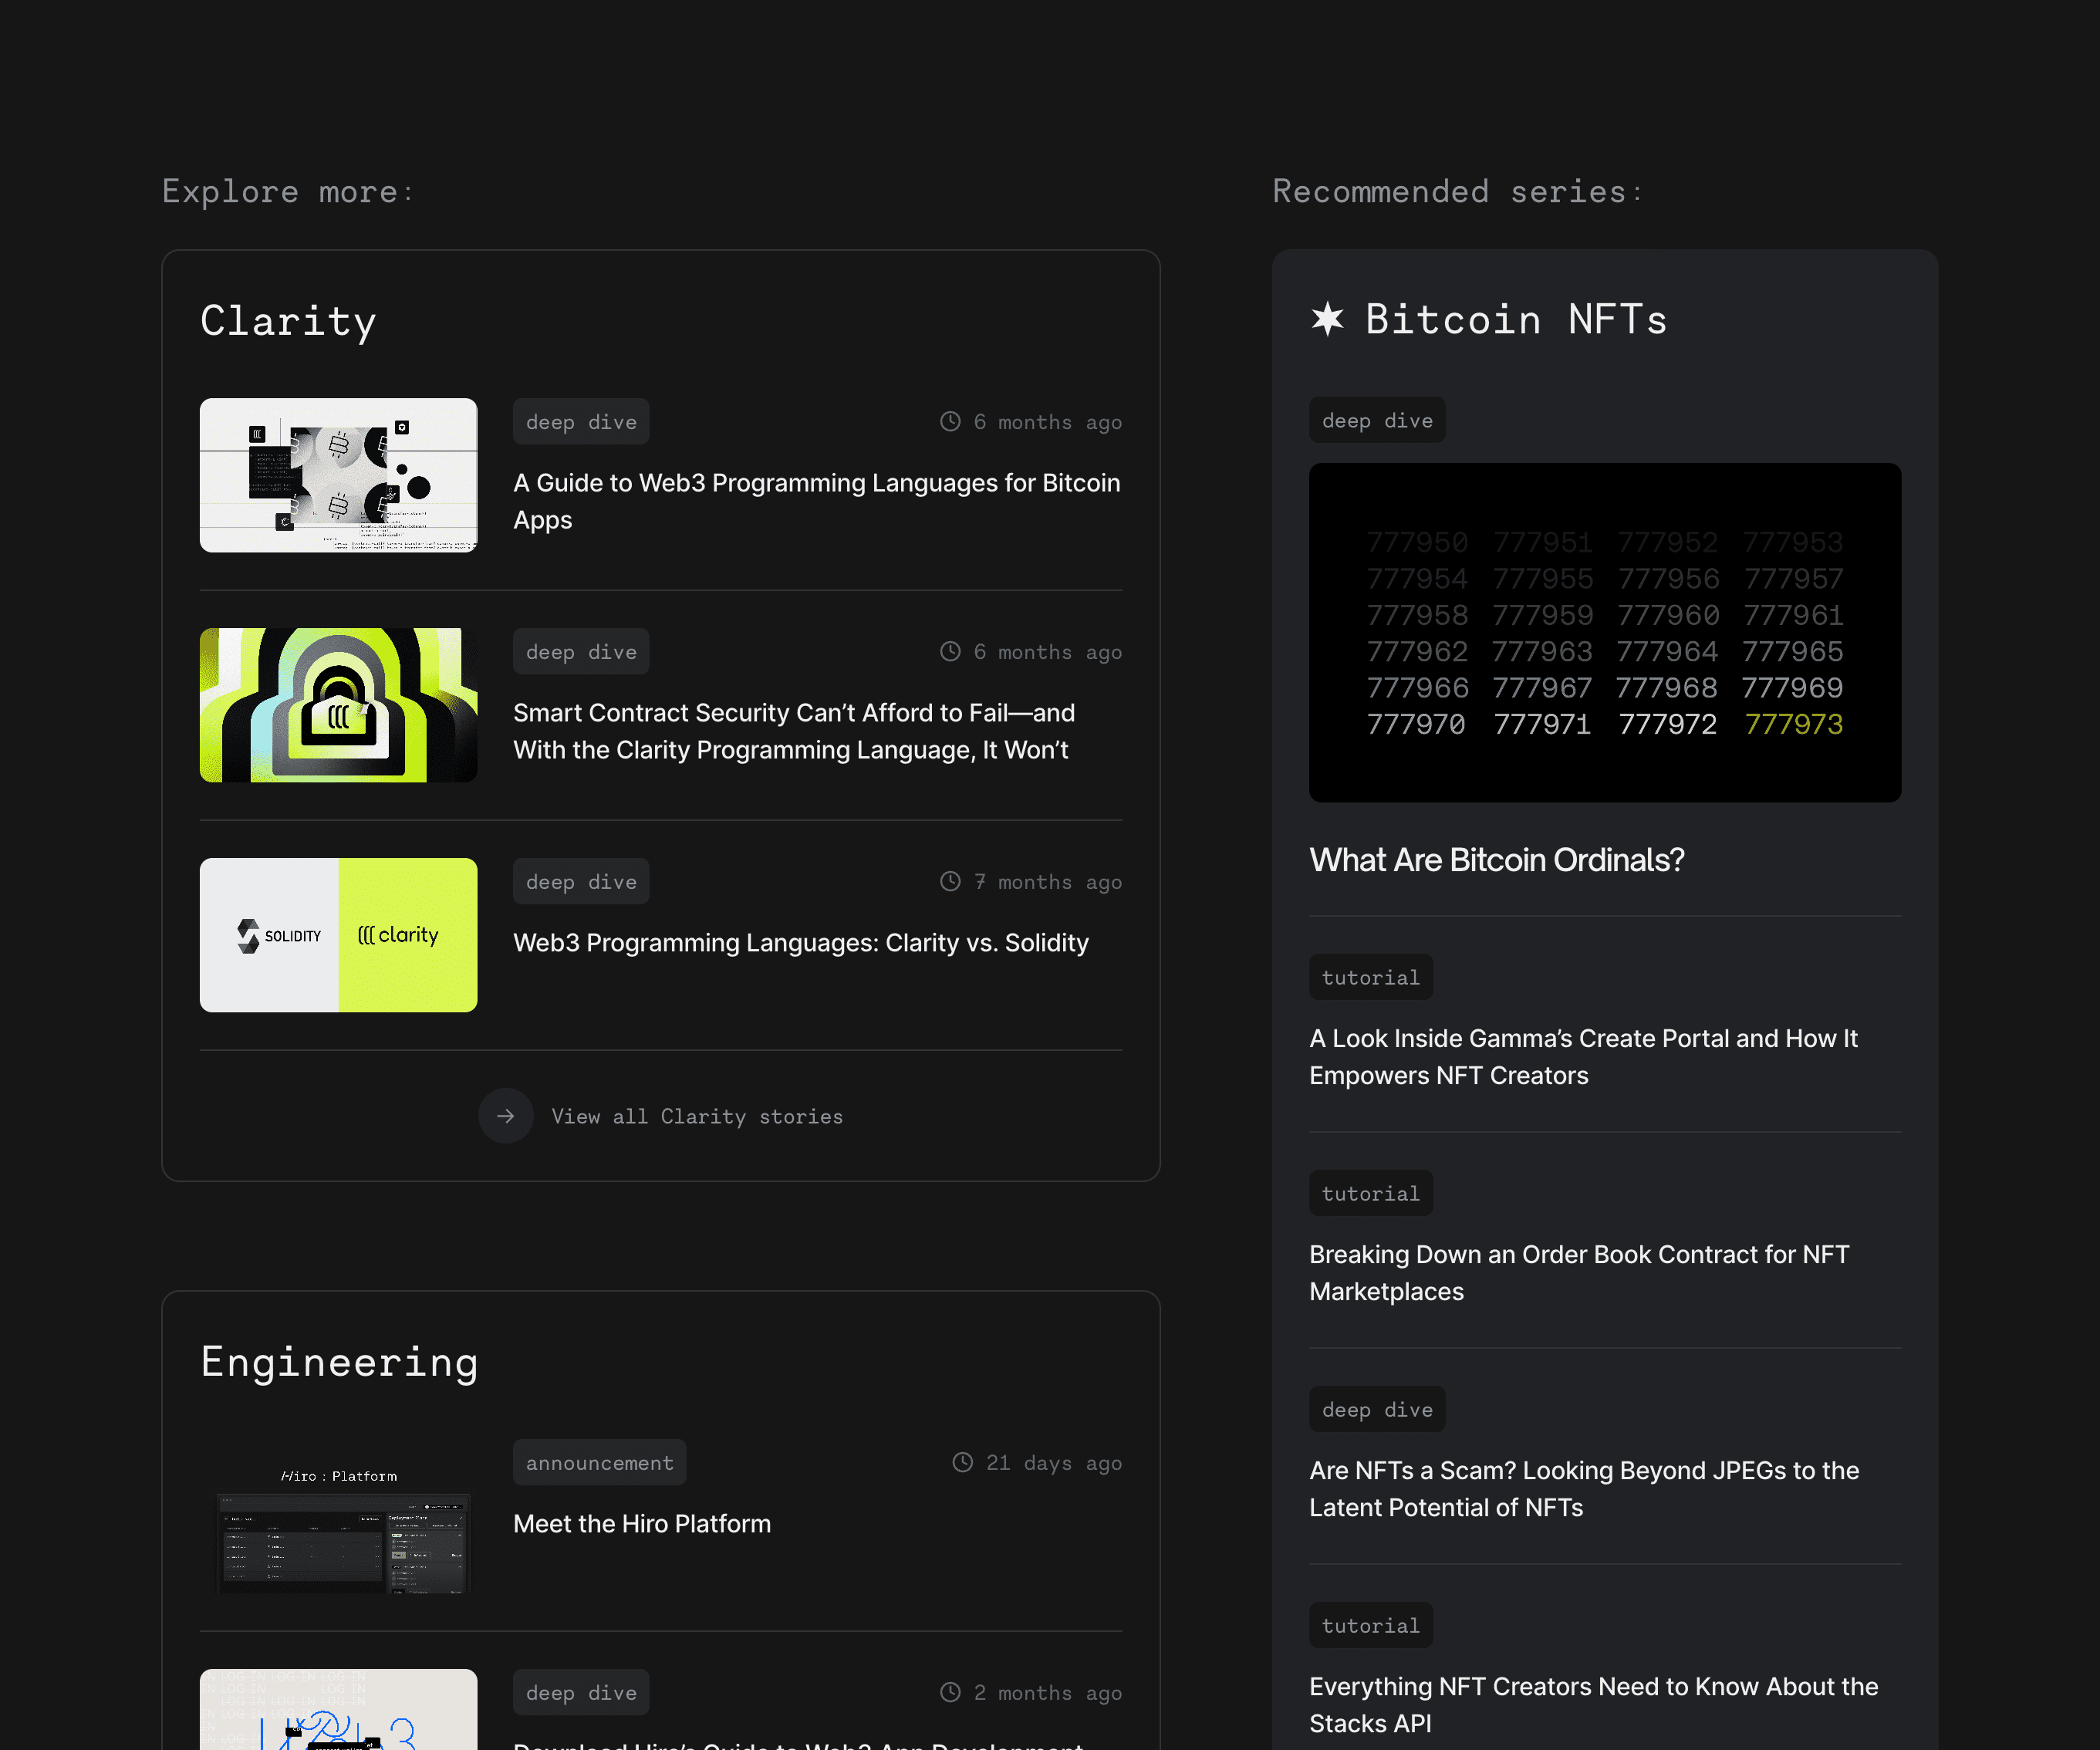Click the announcement tag on Meet the Hiro Platform
Screen dimensions: 2100x1750
point(600,1463)
